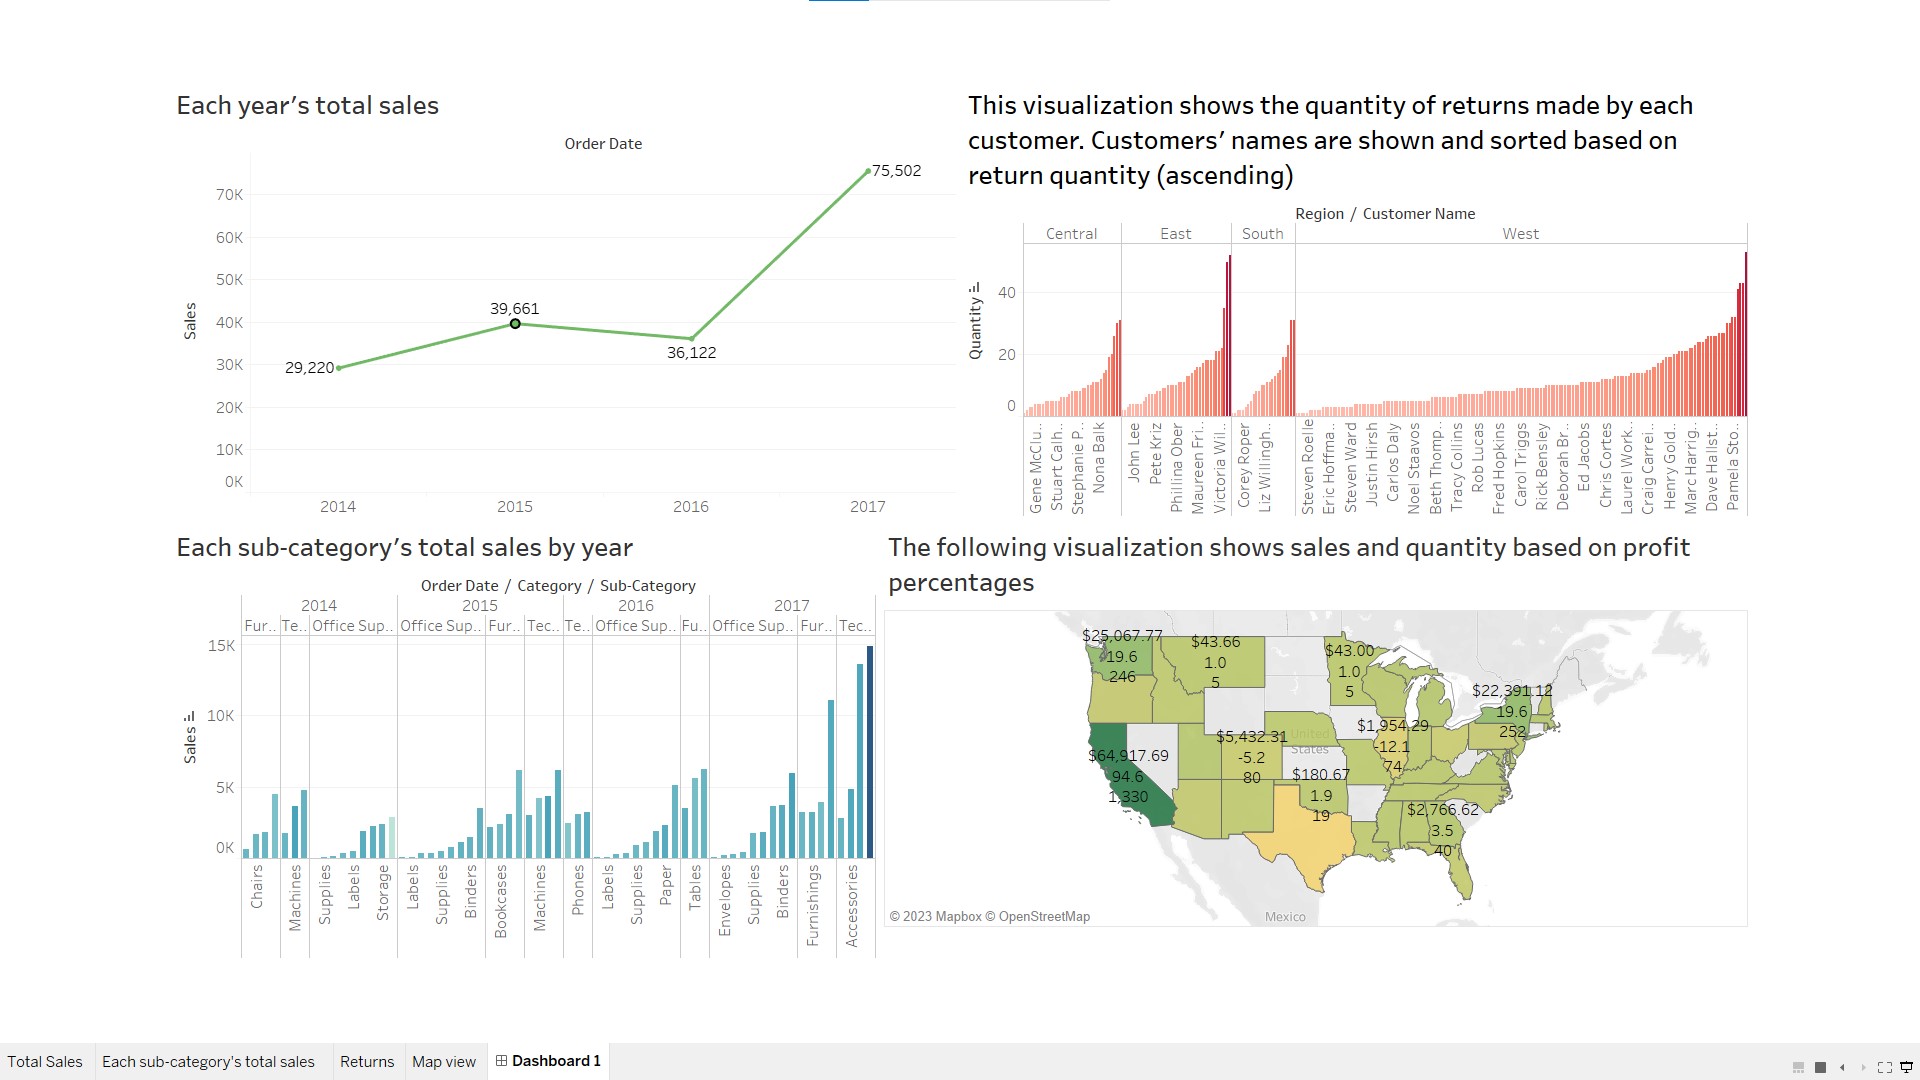Viewport: 1920px width, 1080px height.
Task: Open the Each sub-category's total sales tab
Action: coord(209,1061)
